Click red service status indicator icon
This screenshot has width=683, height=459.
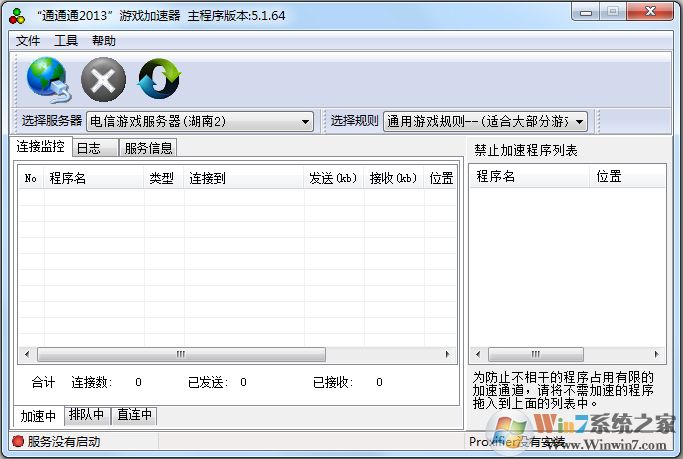(x=17, y=441)
